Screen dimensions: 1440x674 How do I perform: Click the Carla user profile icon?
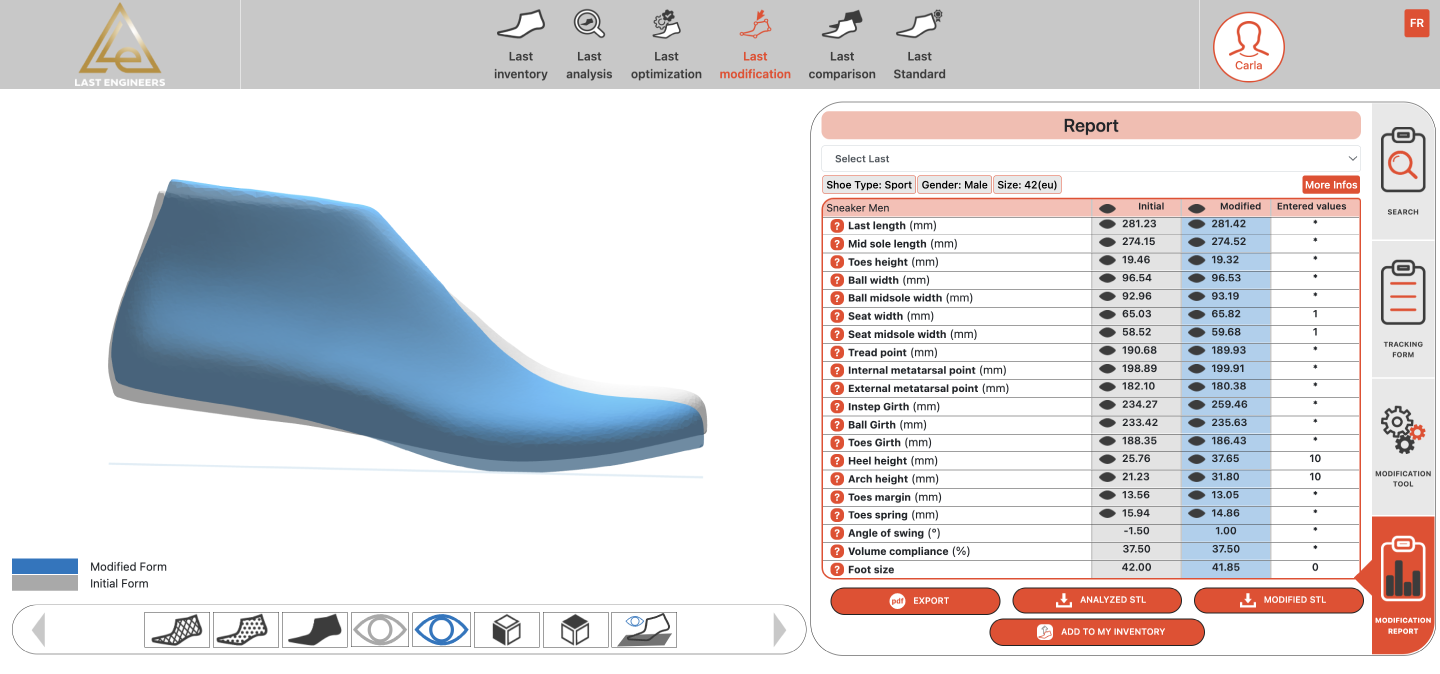1248,46
